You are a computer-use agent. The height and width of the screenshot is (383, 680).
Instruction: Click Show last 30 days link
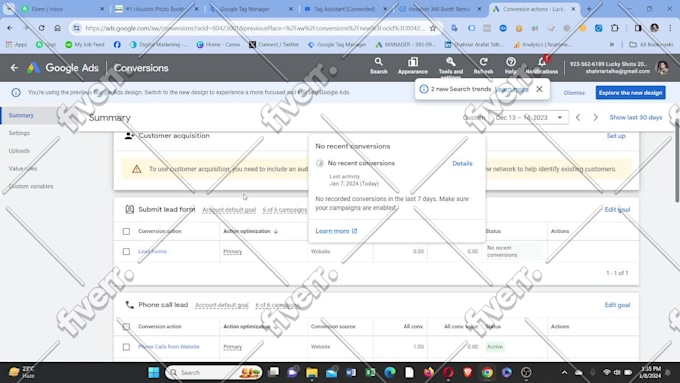point(636,118)
